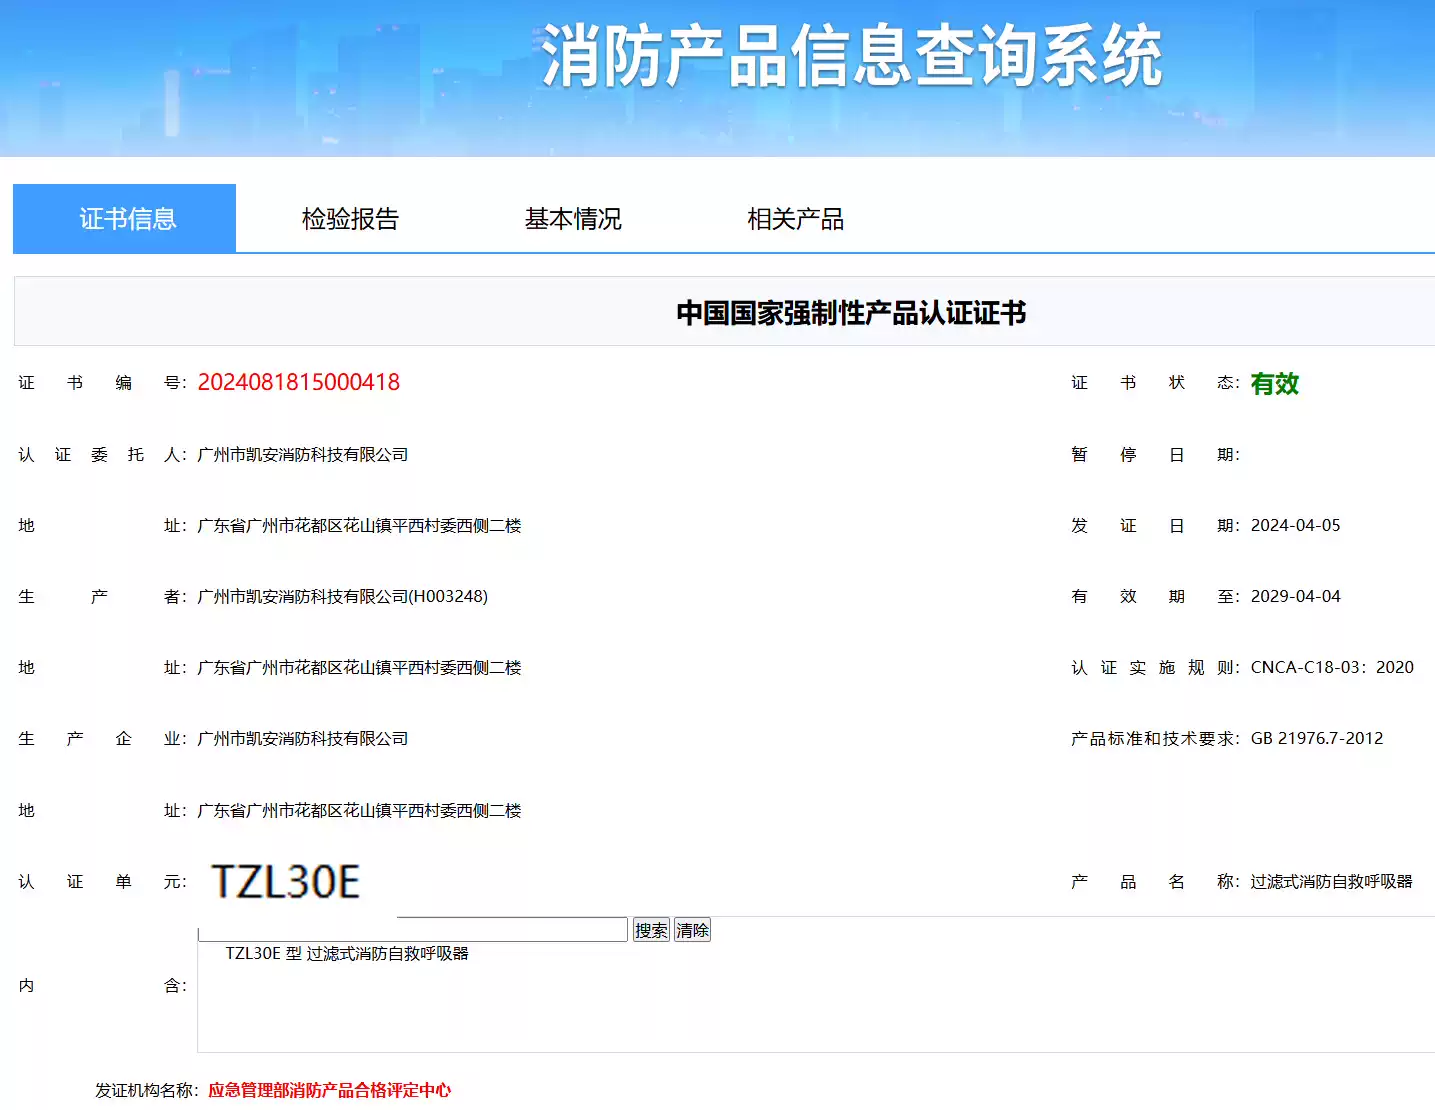The image size is (1435, 1110).
Task: Click the issue date 2024-04-05
Action: pyautogui.click(x=1295, y=526)
